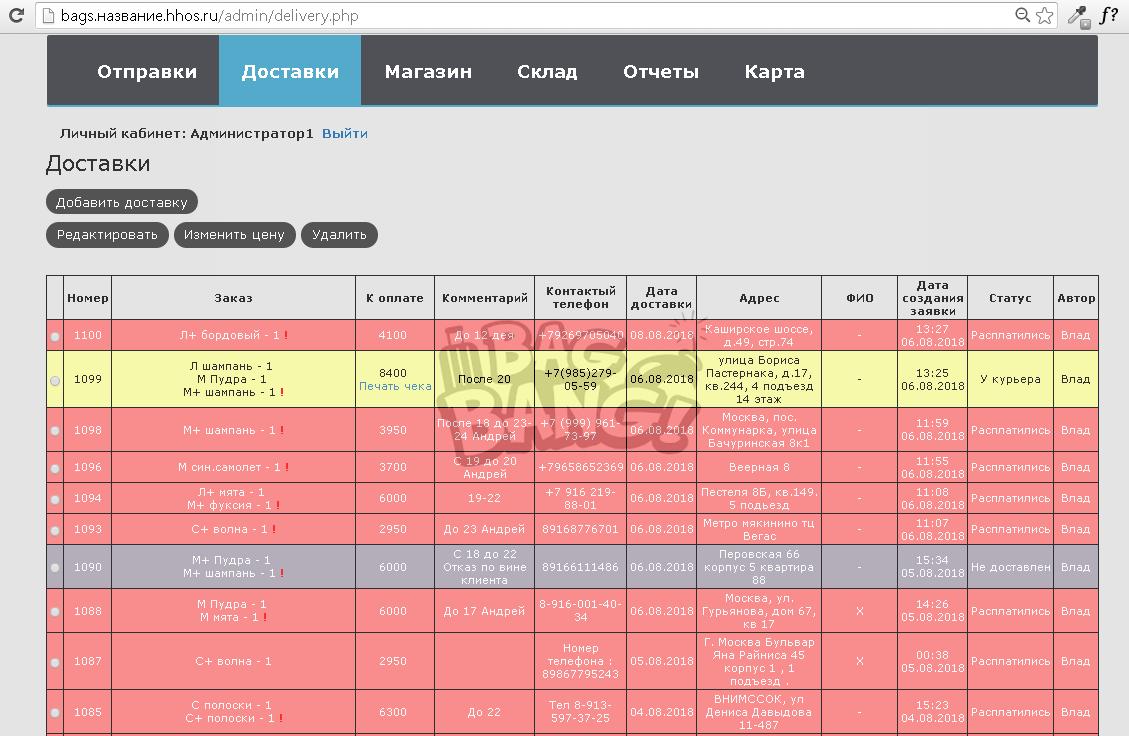Screen dimensions: 1129x736
Task: Click the Адрес column header
Action: 759,298
